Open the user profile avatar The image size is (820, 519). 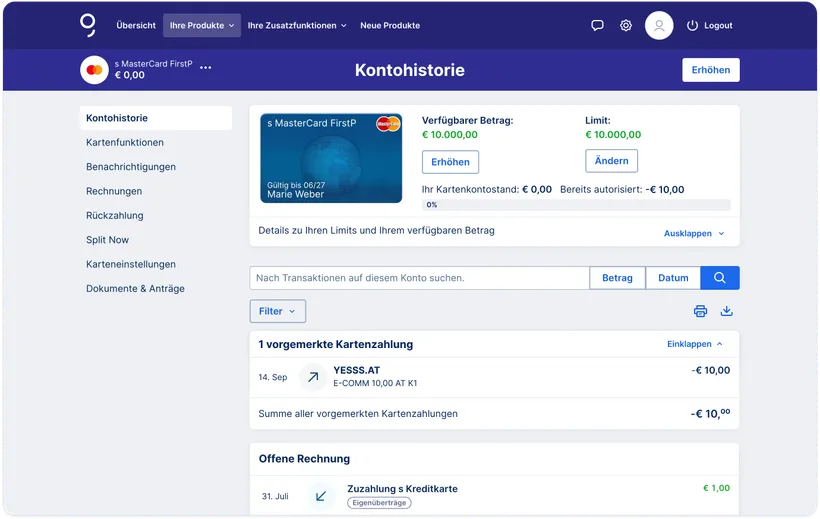658,25
